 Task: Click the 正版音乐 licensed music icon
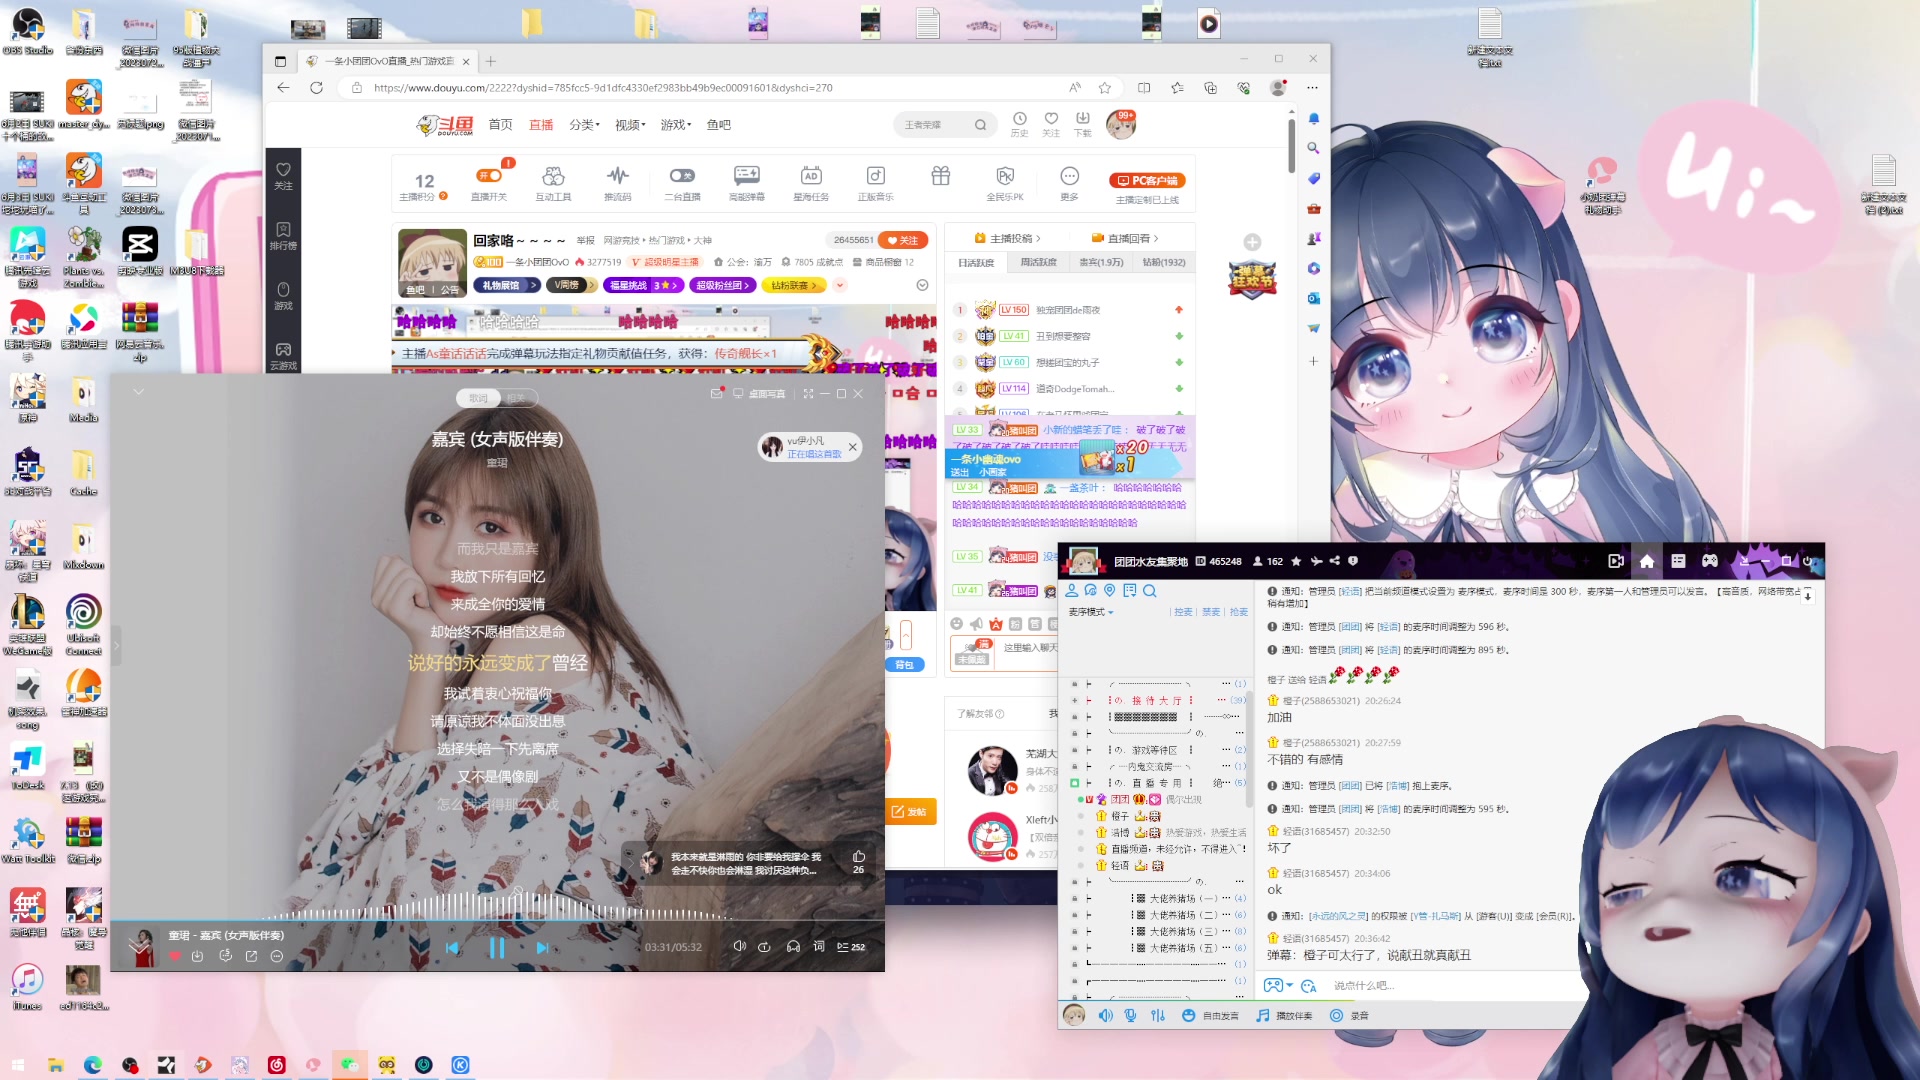874,175
